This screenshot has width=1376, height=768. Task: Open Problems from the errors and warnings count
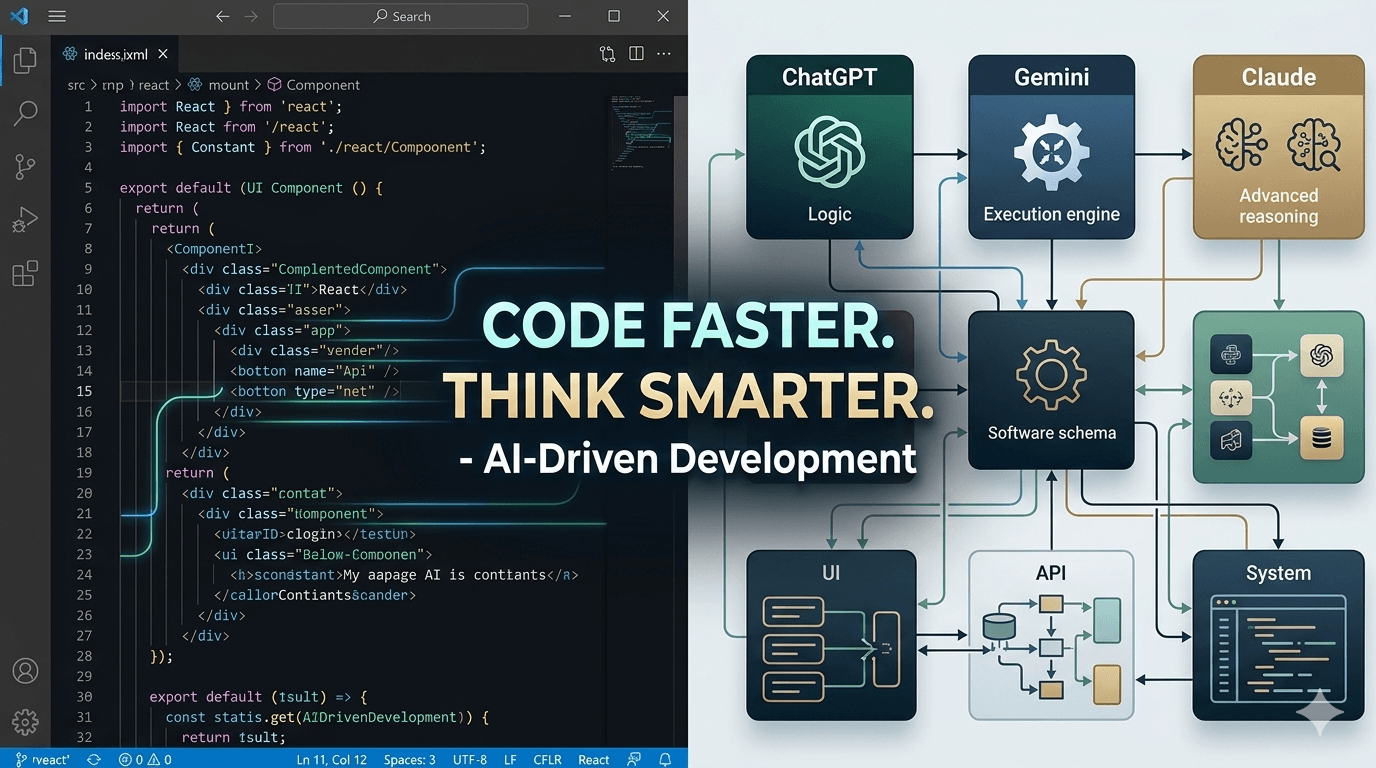click(x=145, y=759)
